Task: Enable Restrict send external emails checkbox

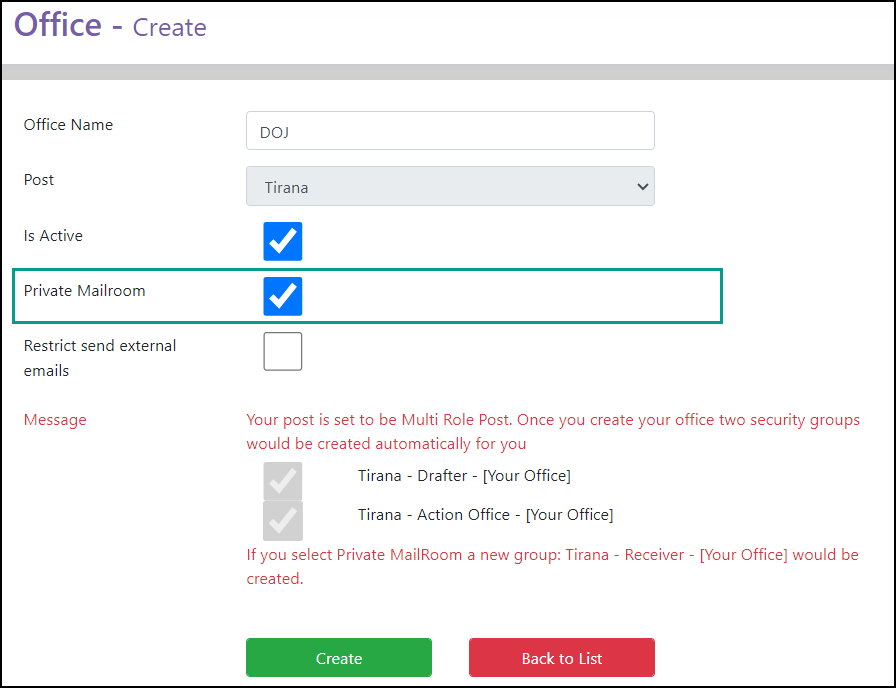Action: click(x=282, y=351)
